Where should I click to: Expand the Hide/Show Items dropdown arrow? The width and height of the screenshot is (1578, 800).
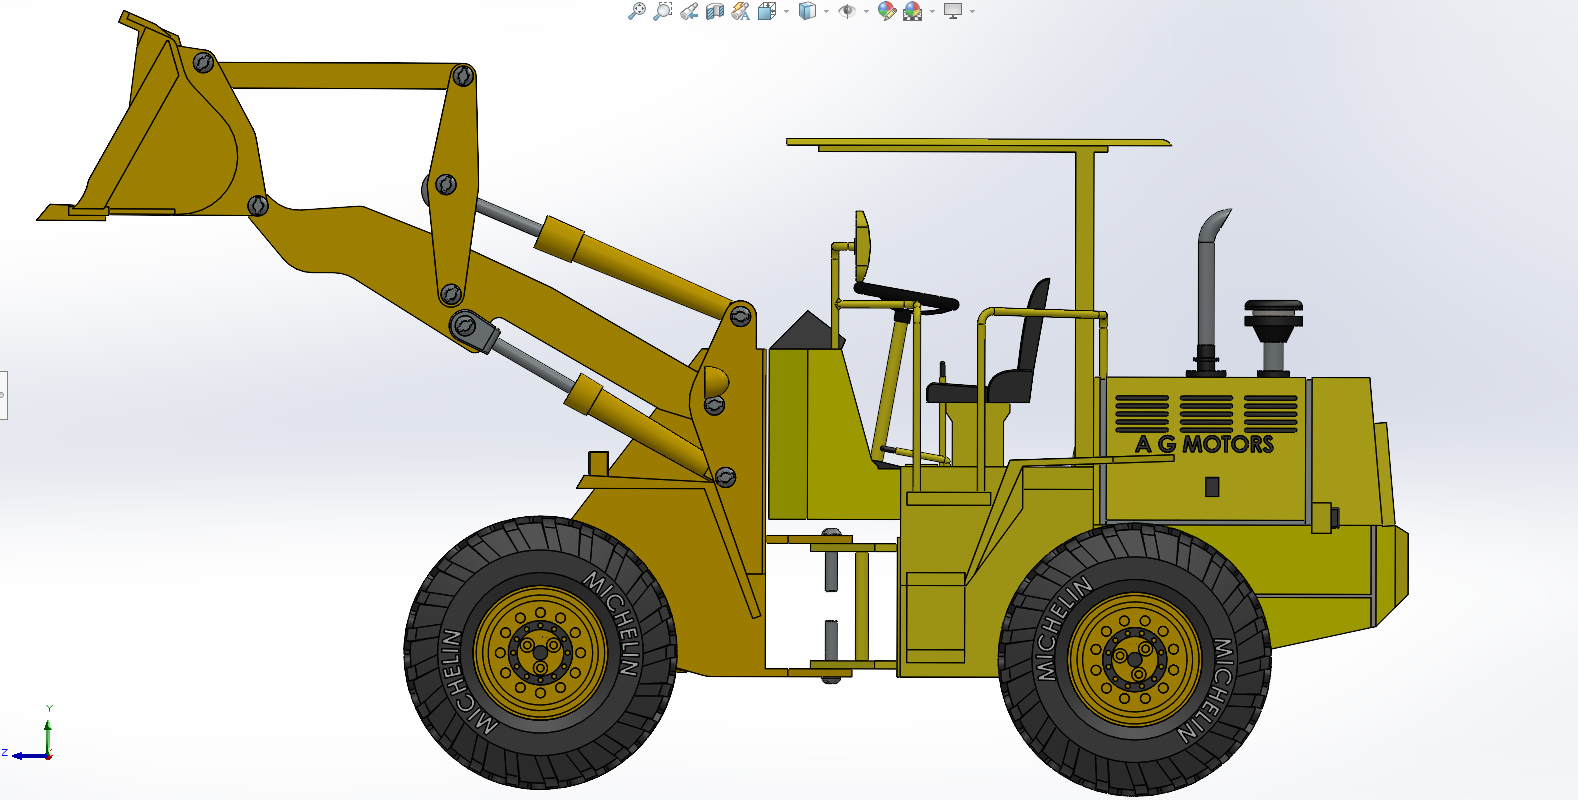tap(866, 12)
